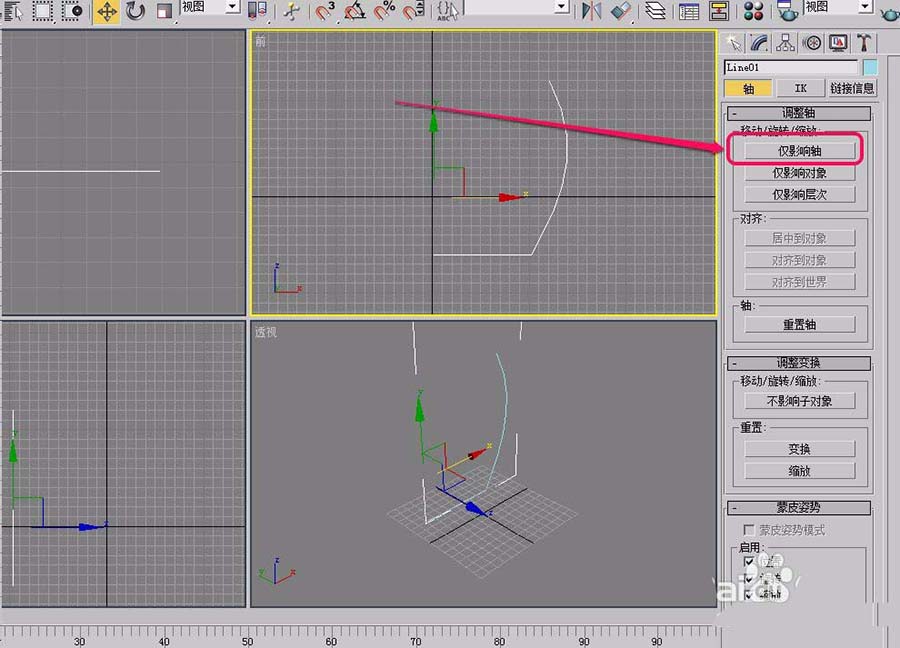Enable the 蒙皮姿势模式 checkbox
This screenshot has height=648, width=900.
pyautogui.click(x=748, y=529)
